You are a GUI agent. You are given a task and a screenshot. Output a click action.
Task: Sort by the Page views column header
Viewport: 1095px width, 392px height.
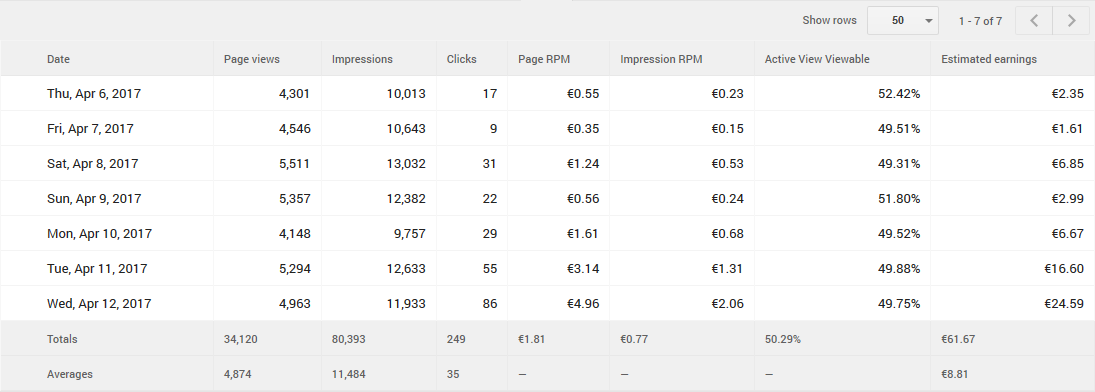pyautogui.click(x=252, y=59)
